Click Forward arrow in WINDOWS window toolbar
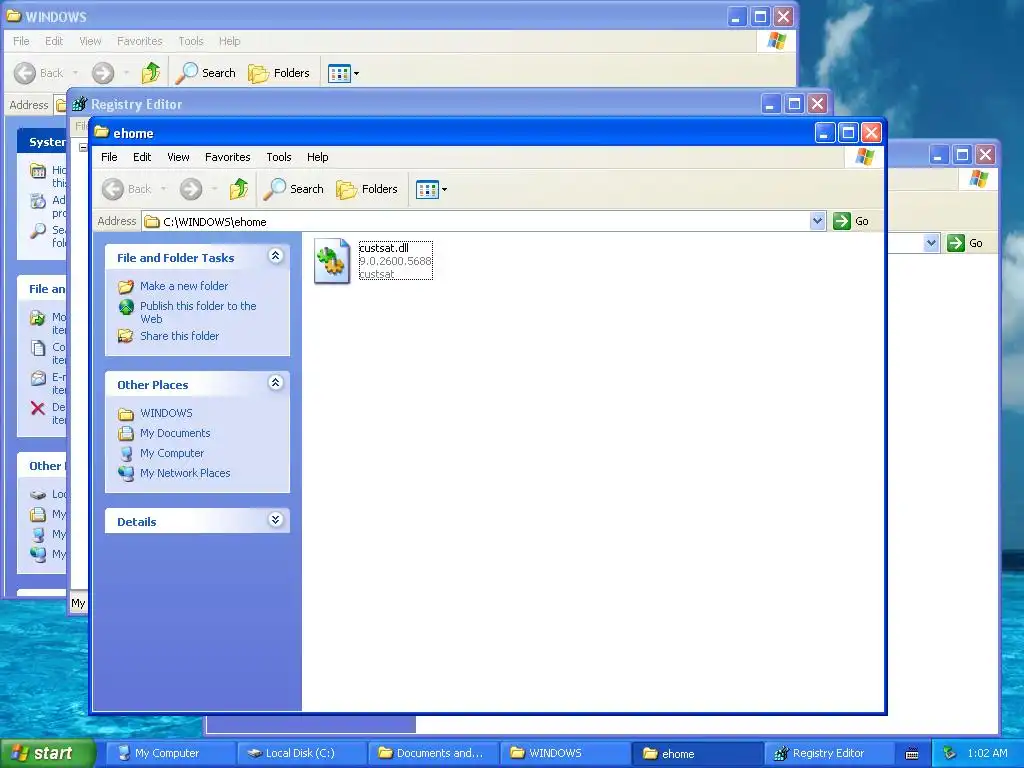The height and width of the screenshot is (768, 1024). pyautogui.click(x=103, y=73)
